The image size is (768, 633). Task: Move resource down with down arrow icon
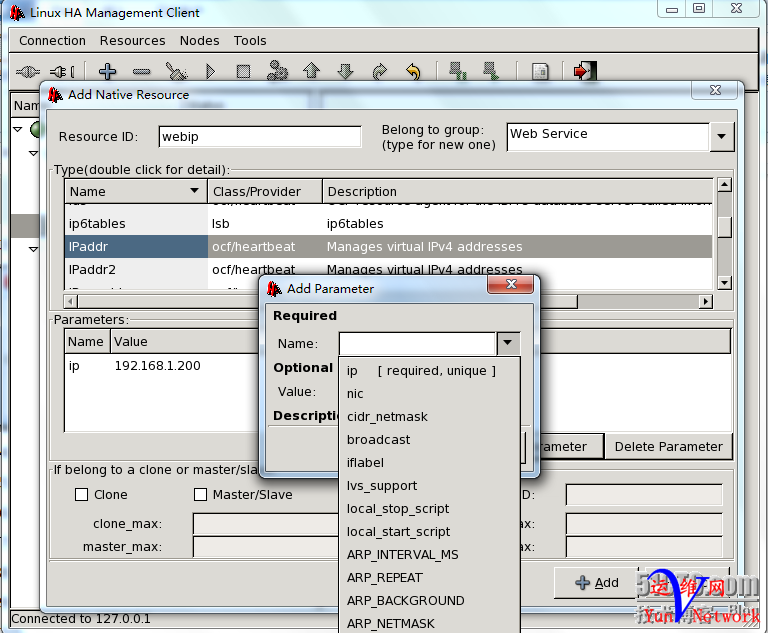tap(346, 72)
